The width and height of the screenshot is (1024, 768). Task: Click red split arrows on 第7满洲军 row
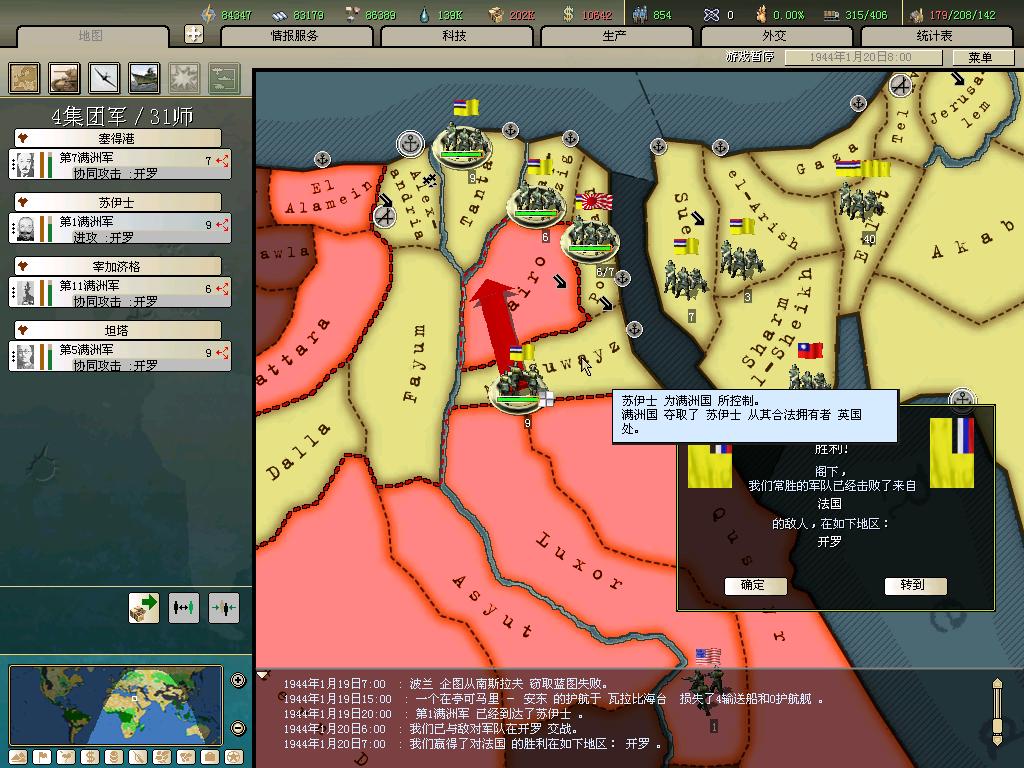click(223, 161)
